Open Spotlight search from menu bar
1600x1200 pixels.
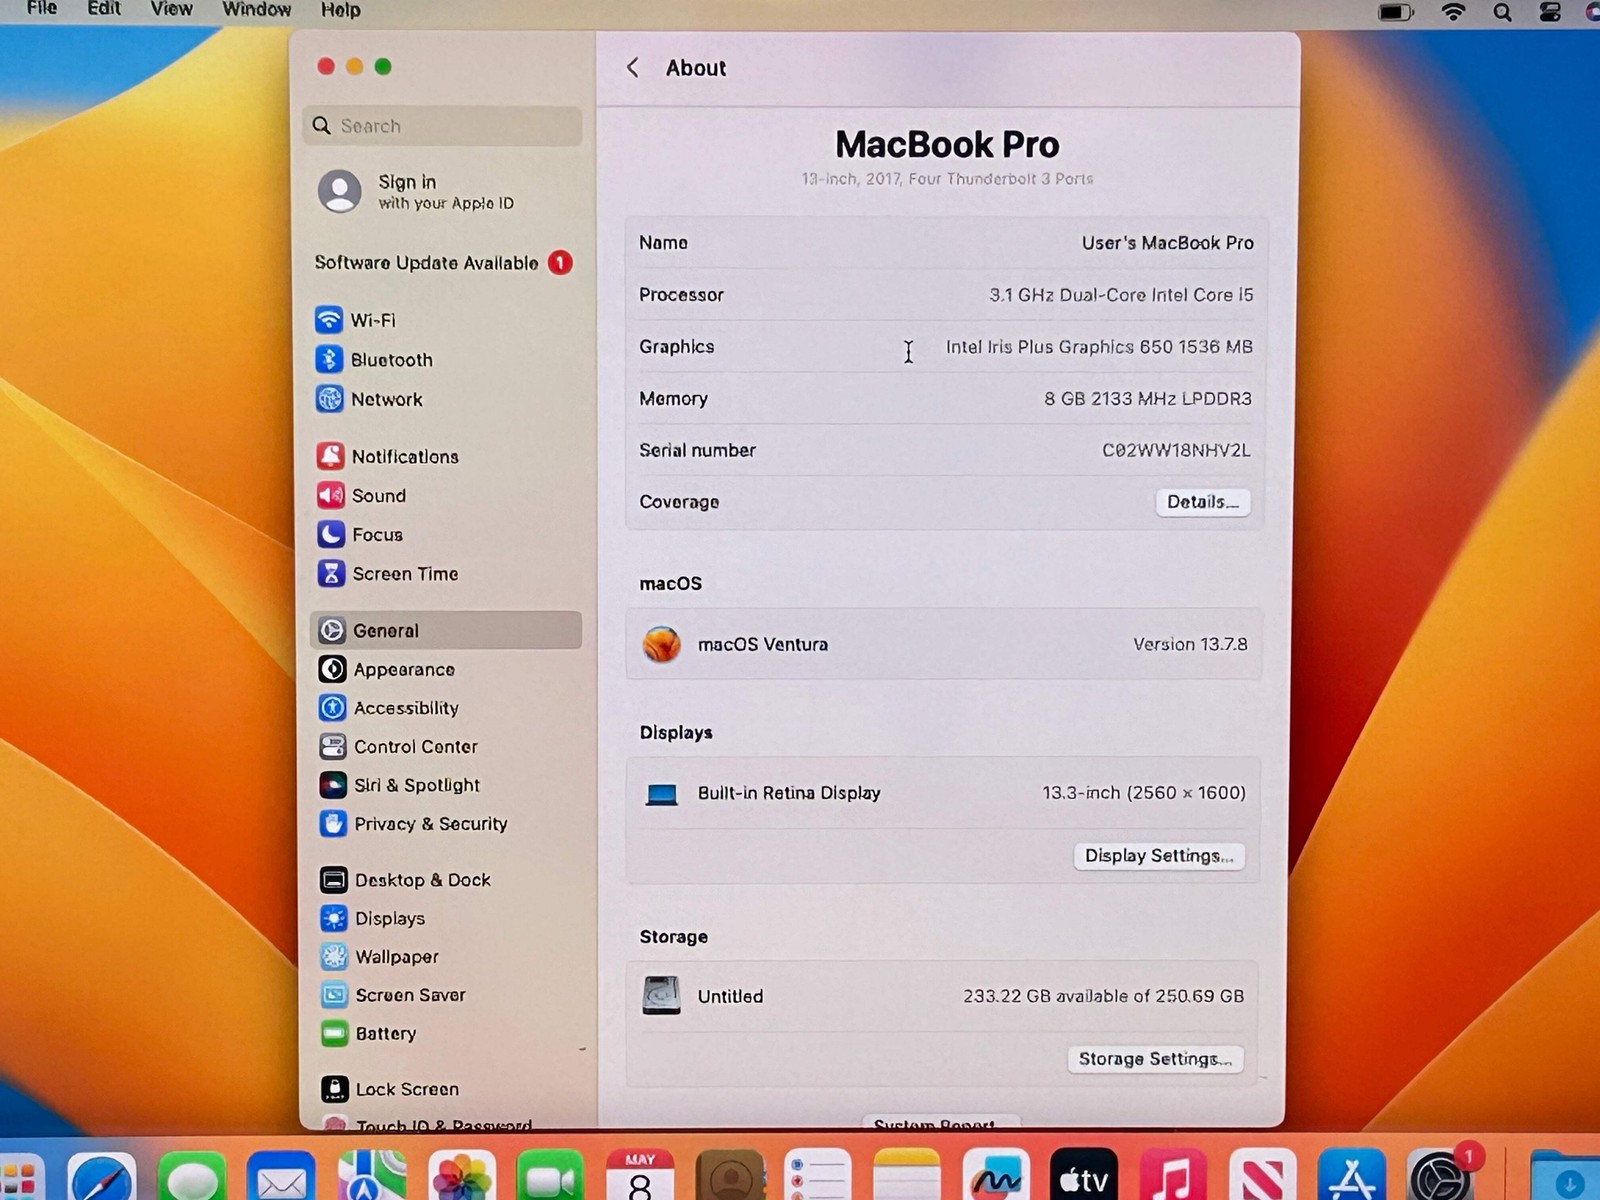pyautogui.click(x=1502, y=12)
